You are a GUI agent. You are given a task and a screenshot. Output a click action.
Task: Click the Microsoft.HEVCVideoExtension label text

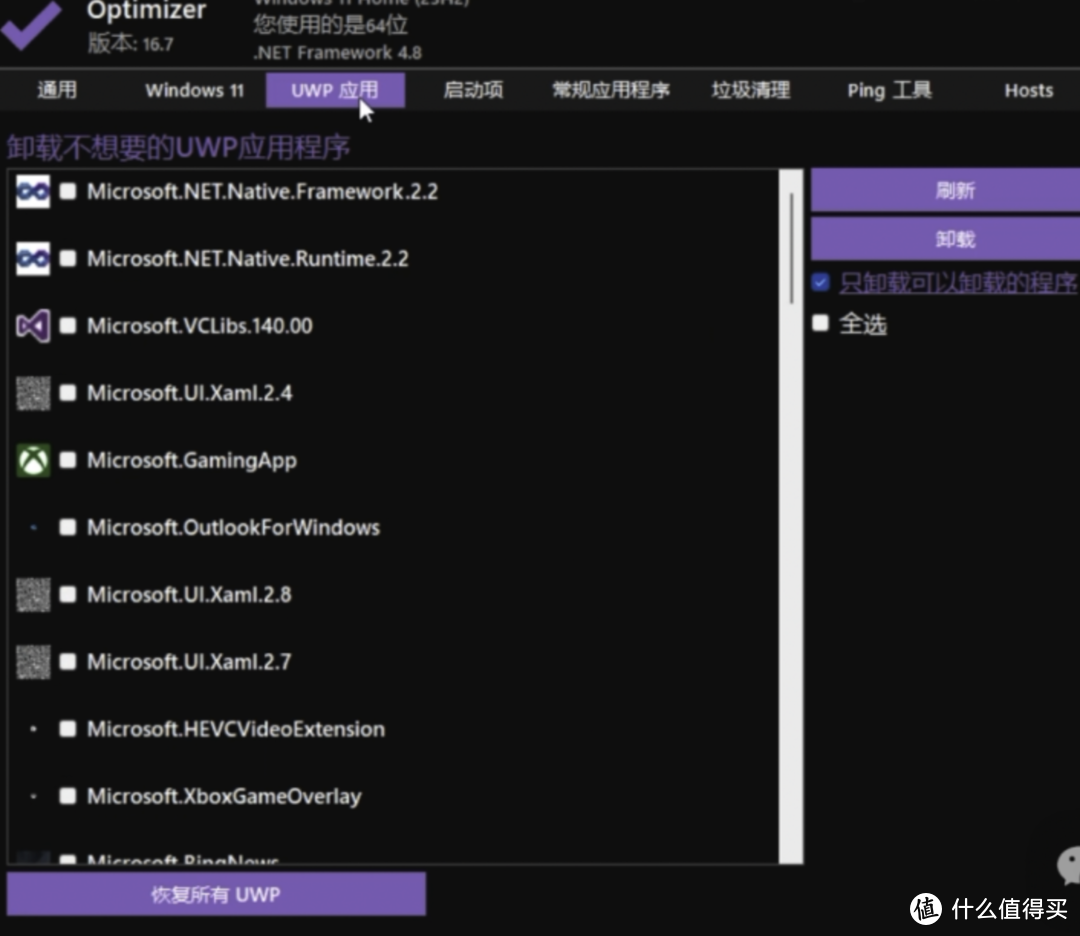pyautogui.click(x=236, y=729)
